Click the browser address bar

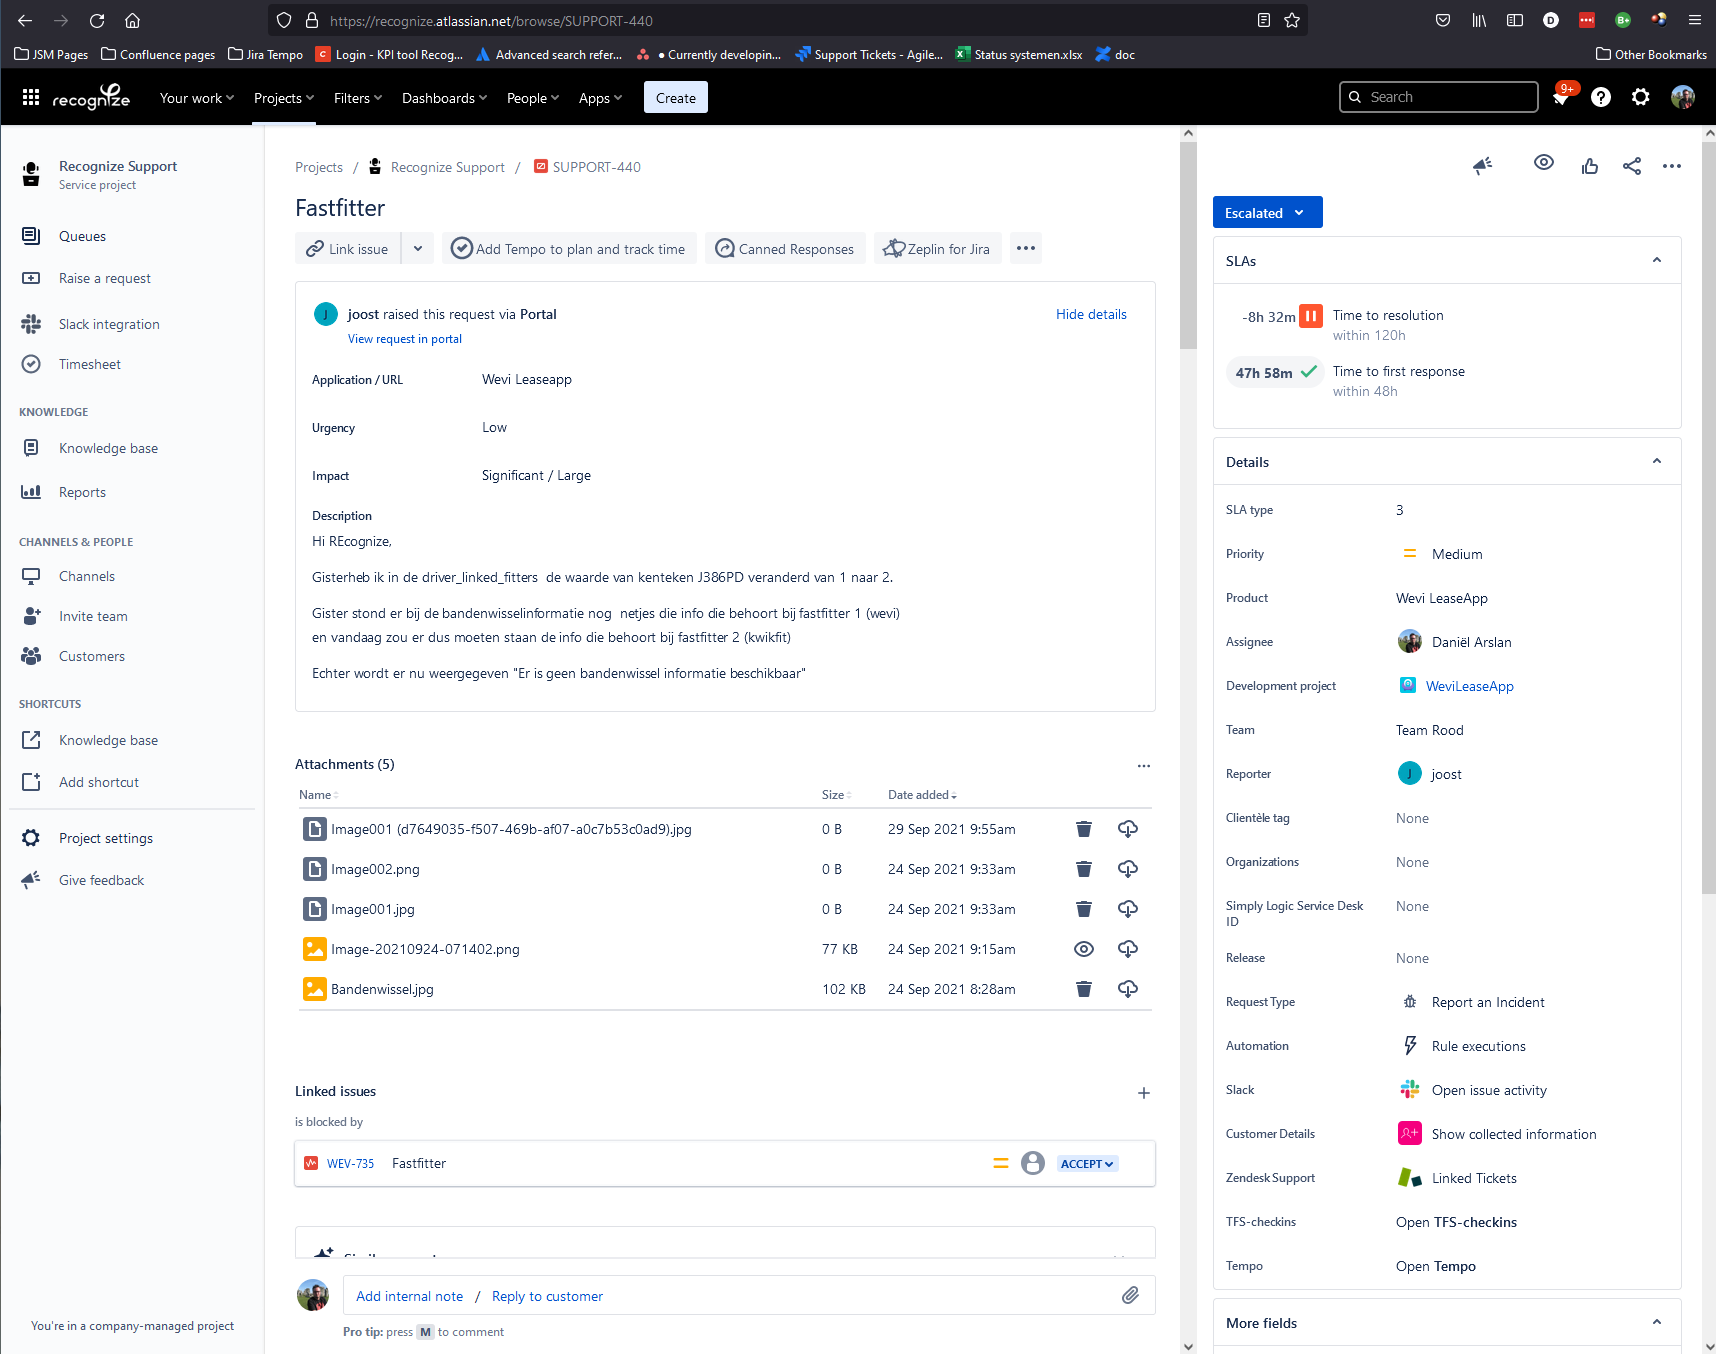788,20
